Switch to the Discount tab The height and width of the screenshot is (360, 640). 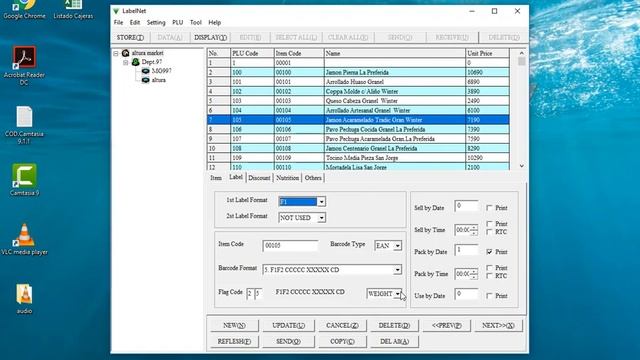tap(259, 178)
